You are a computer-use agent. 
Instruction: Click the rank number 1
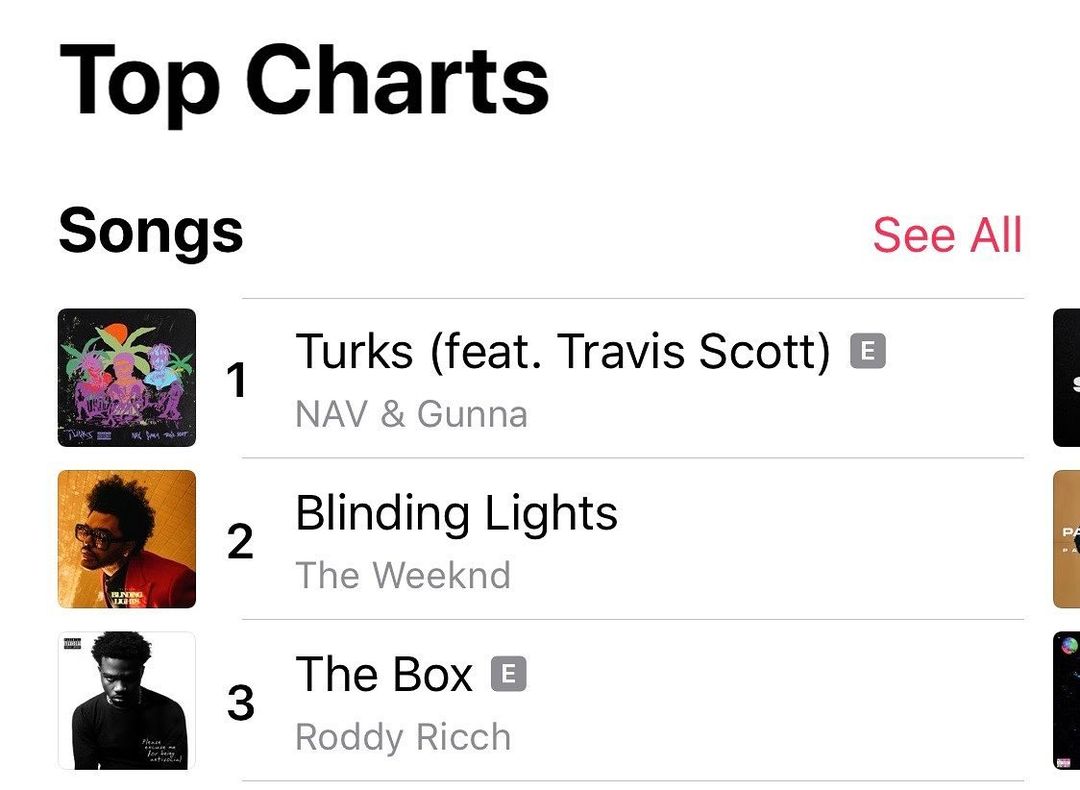coord(237,381)
